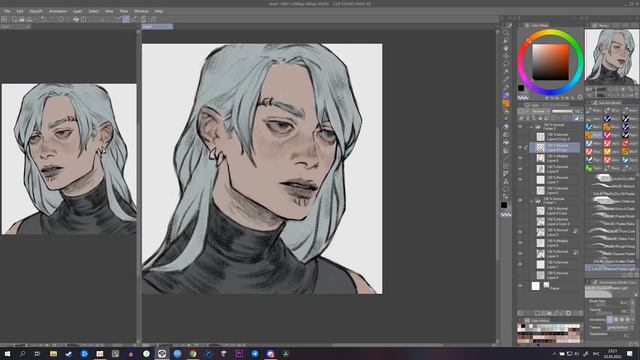The width and height of the screenshot is (640, 360).
Task: Toggle visibility of Folder 2
Action: (520, 127)
